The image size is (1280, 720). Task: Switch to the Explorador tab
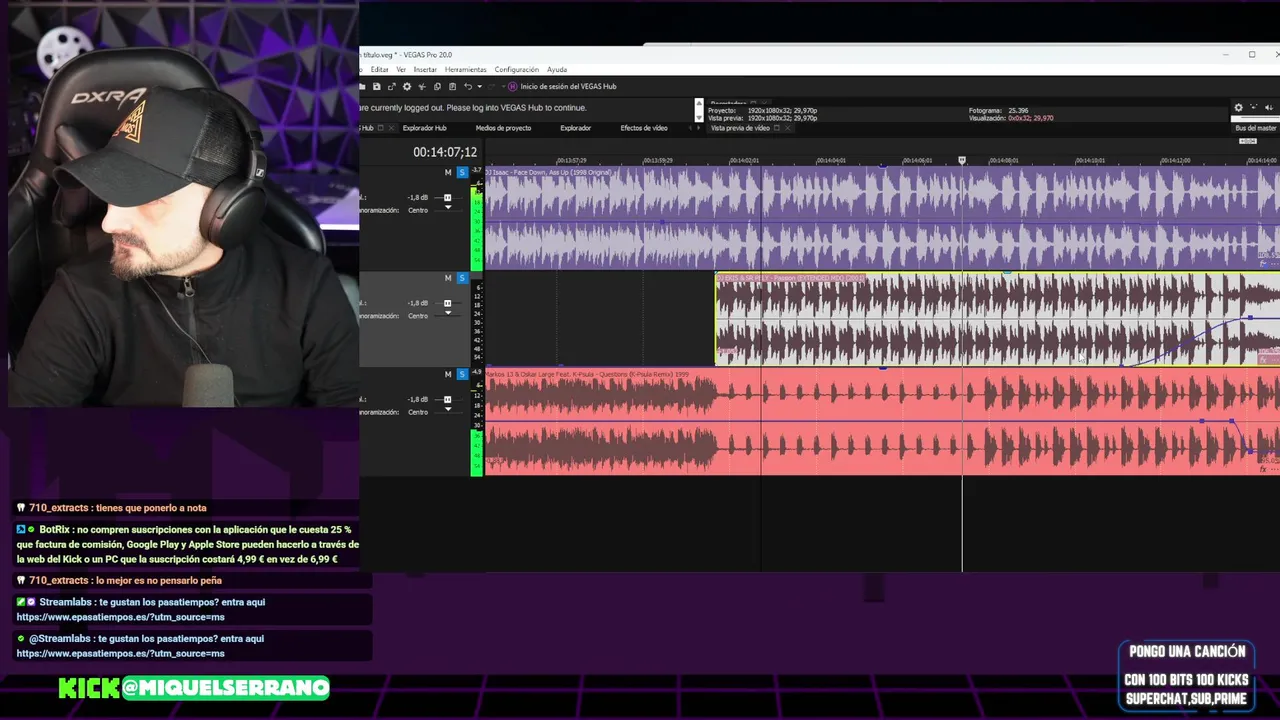coord(576,128)
